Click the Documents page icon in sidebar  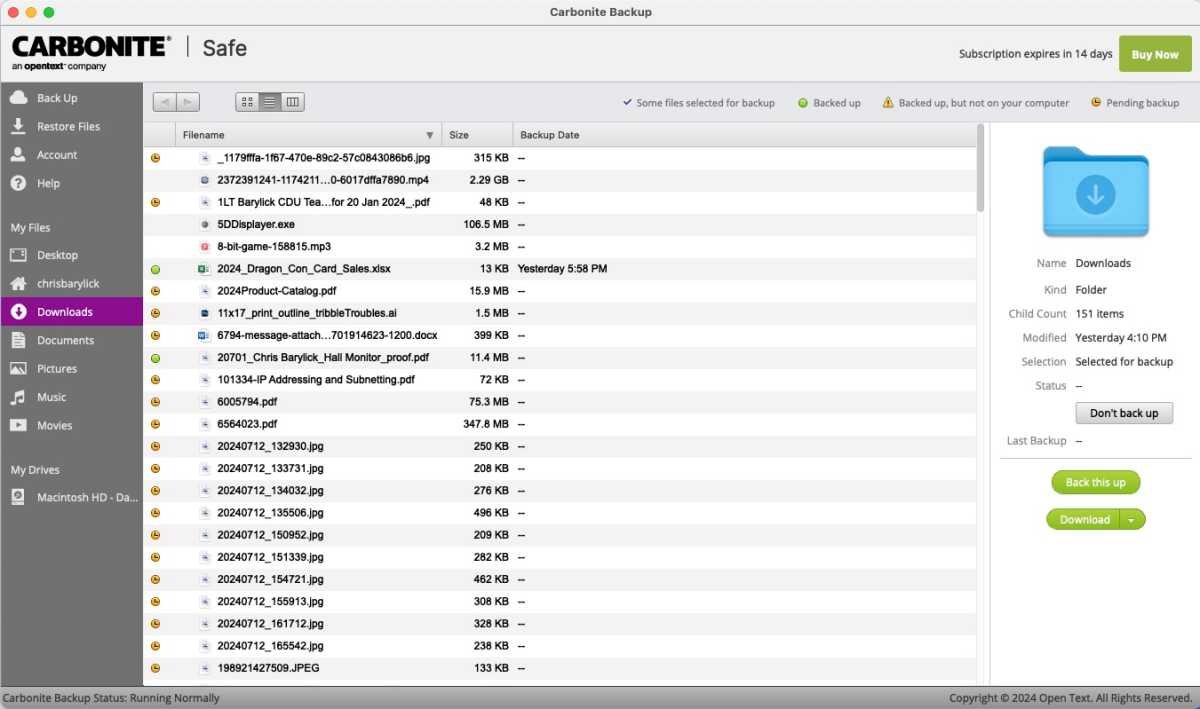click(18, 340)
